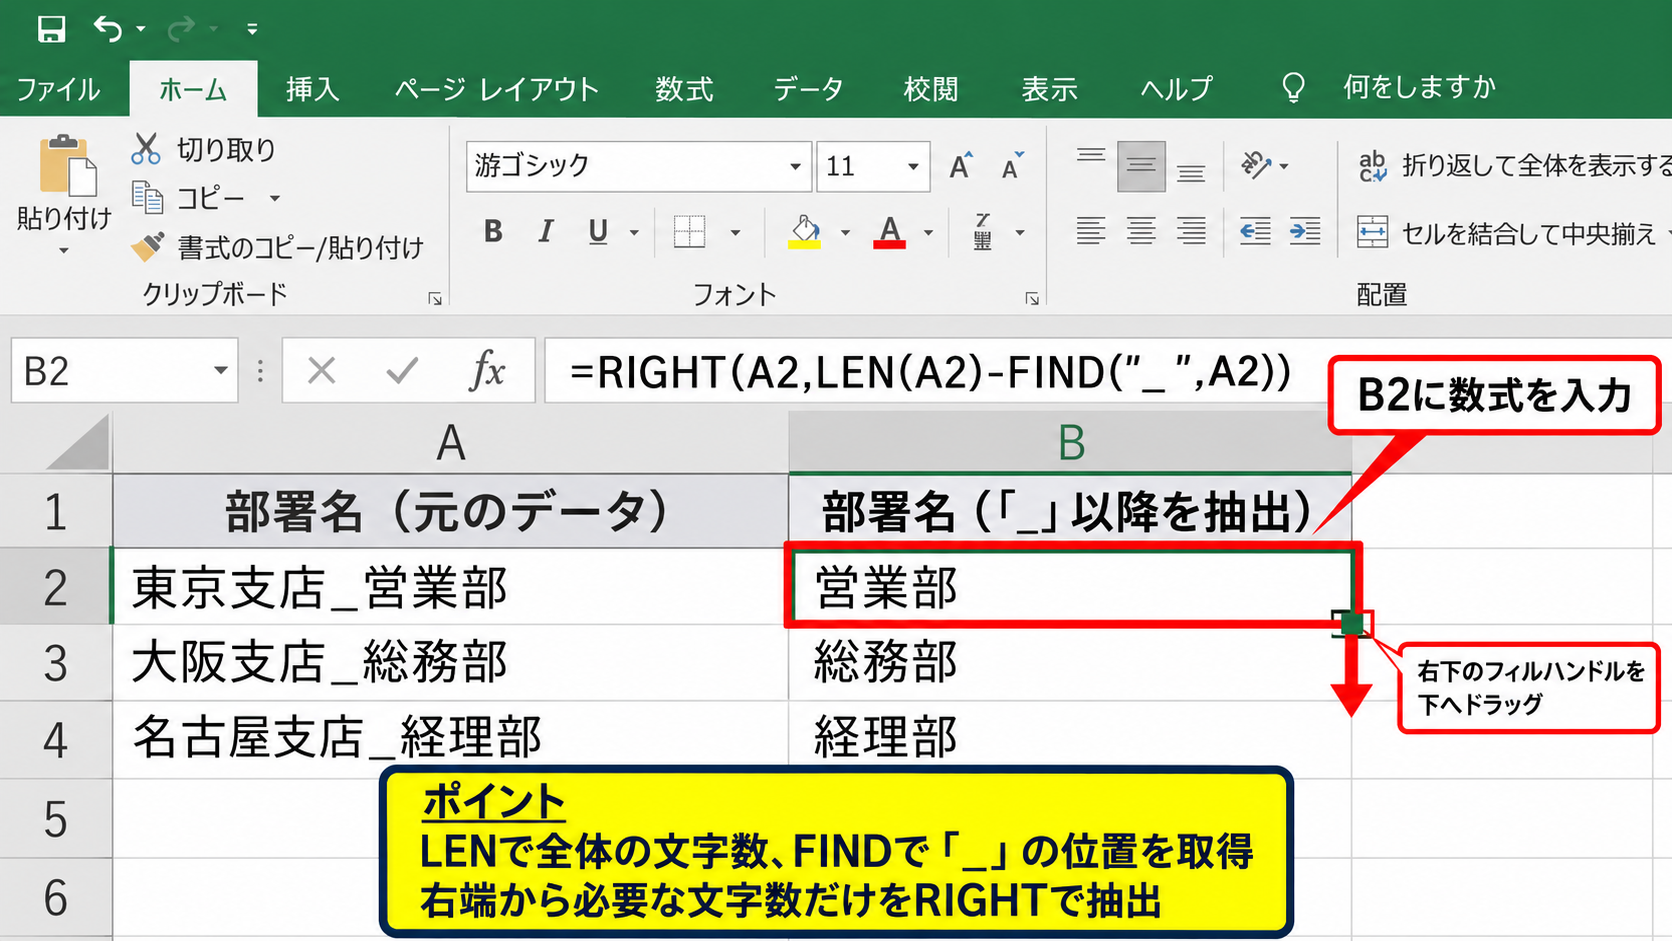Open the font size 11 dropdown

click(913, 167)
